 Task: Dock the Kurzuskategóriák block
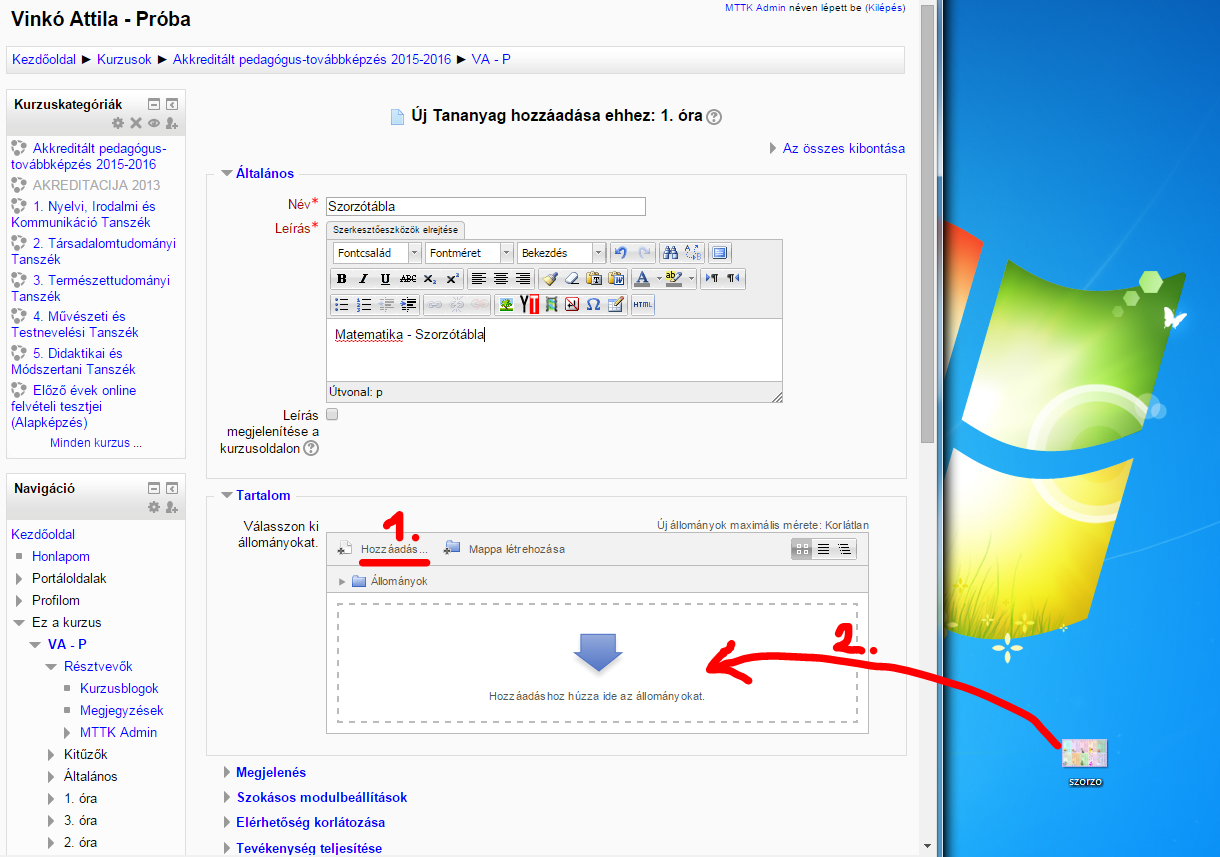tap(172, 104)
